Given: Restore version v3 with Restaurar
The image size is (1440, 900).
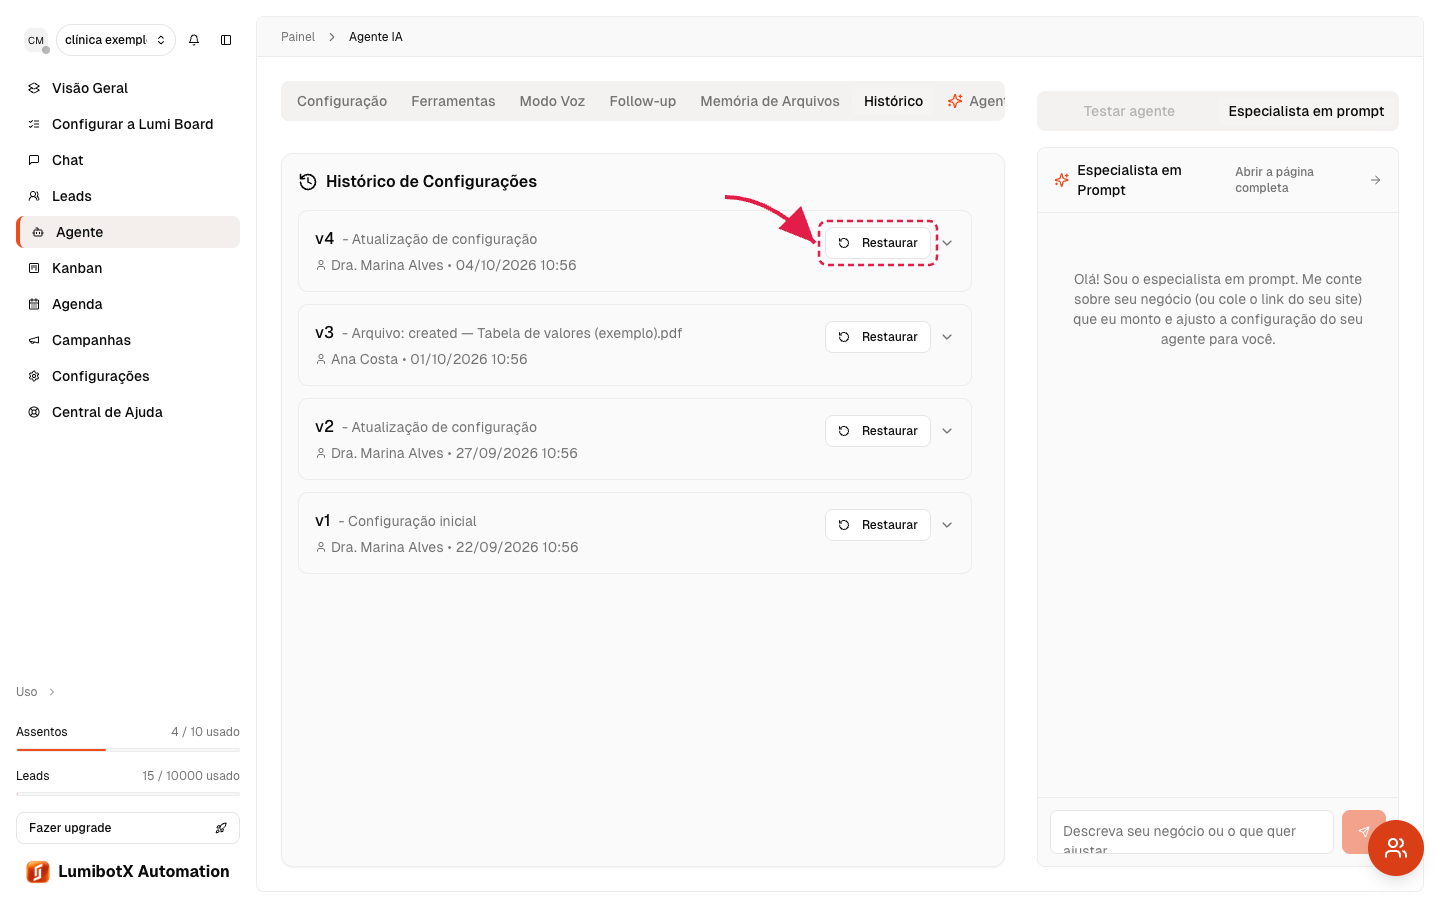Looking at the screenshot, I should tap(878, 337).
